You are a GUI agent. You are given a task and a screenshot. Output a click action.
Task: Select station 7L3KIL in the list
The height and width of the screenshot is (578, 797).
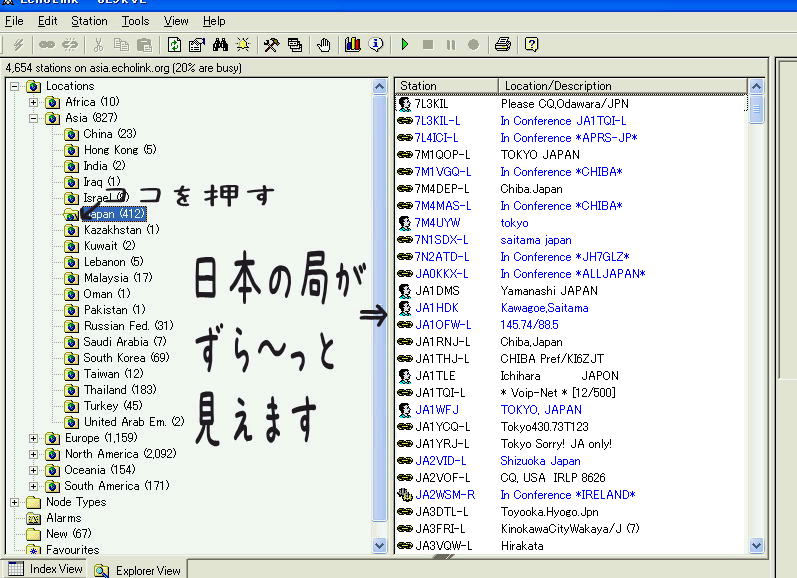pos(570,104)
